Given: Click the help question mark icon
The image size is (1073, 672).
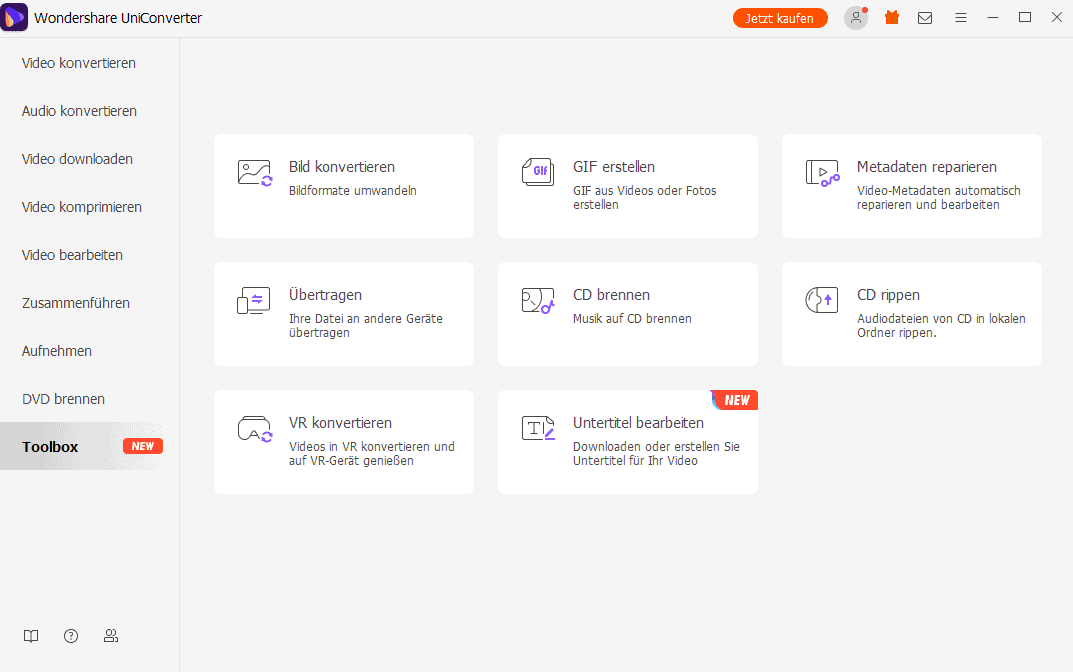Looking at the screenshot, I should click(71, 636).
